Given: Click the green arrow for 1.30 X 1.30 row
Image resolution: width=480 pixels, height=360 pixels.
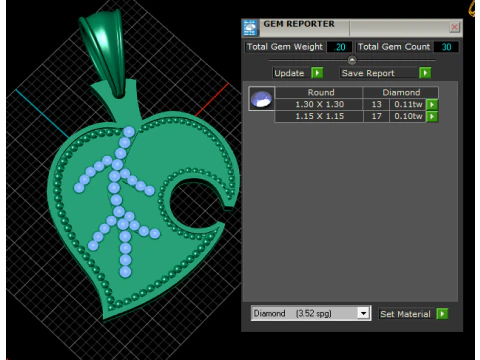Looking at the screenshot, I should point(432,104).
